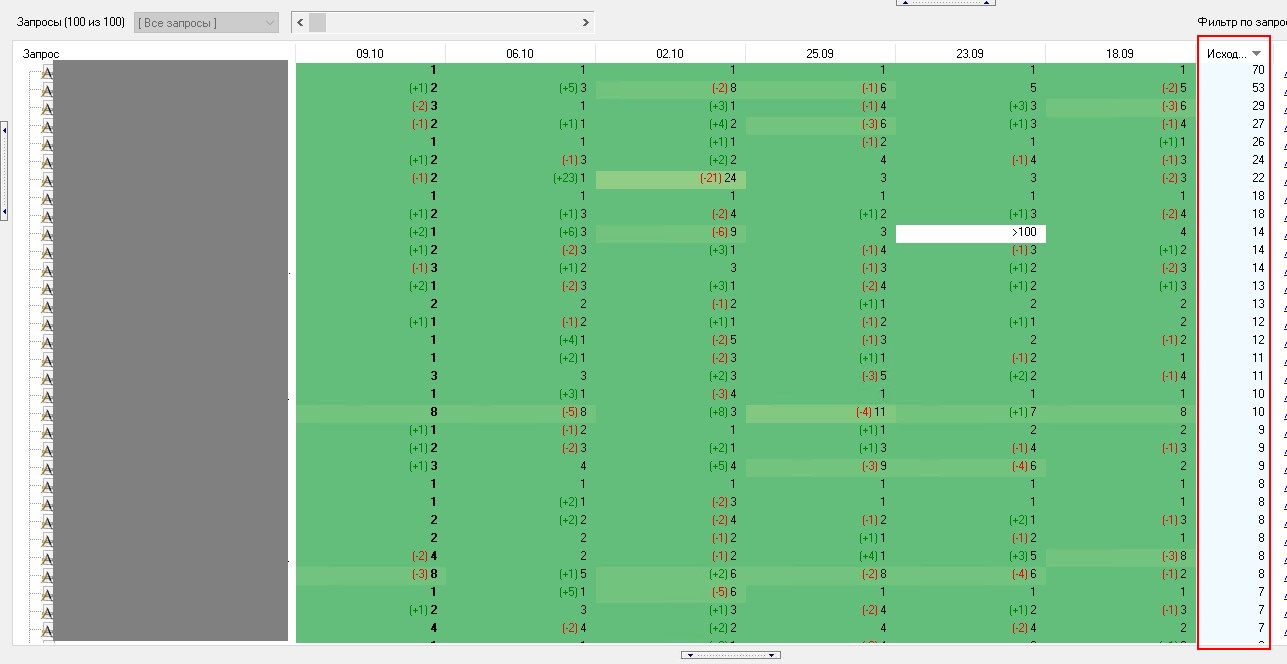Click the horizontal scrollbar left arrow

[300, 22]
